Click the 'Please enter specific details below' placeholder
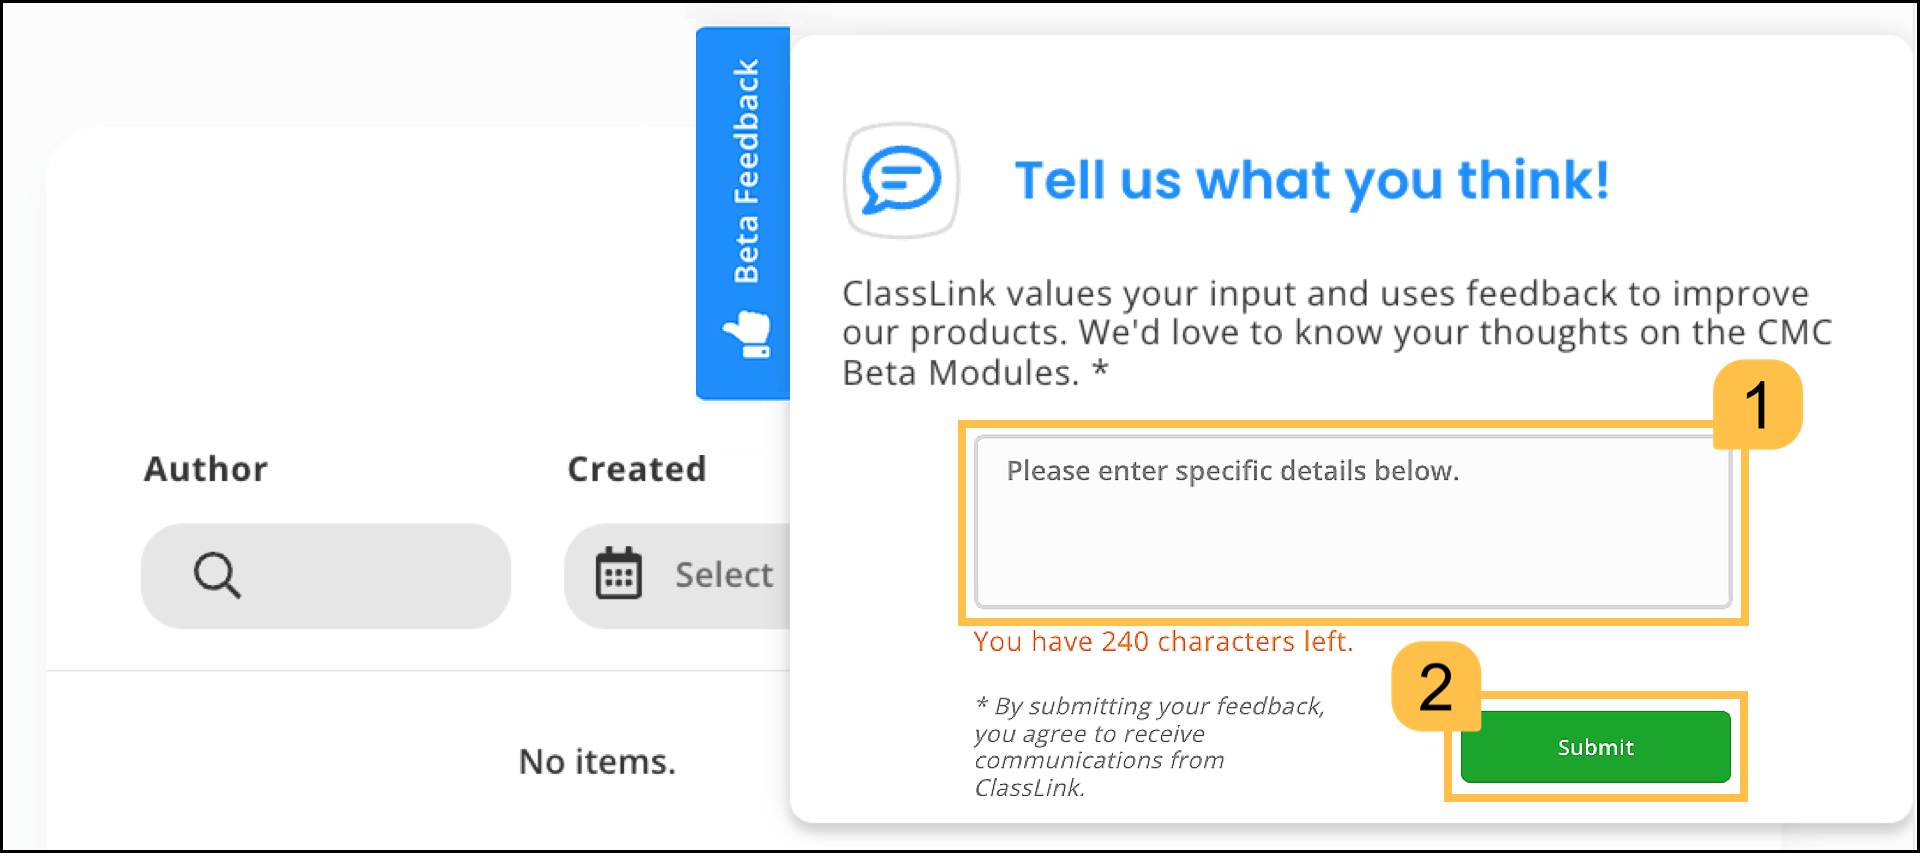 1233,470
